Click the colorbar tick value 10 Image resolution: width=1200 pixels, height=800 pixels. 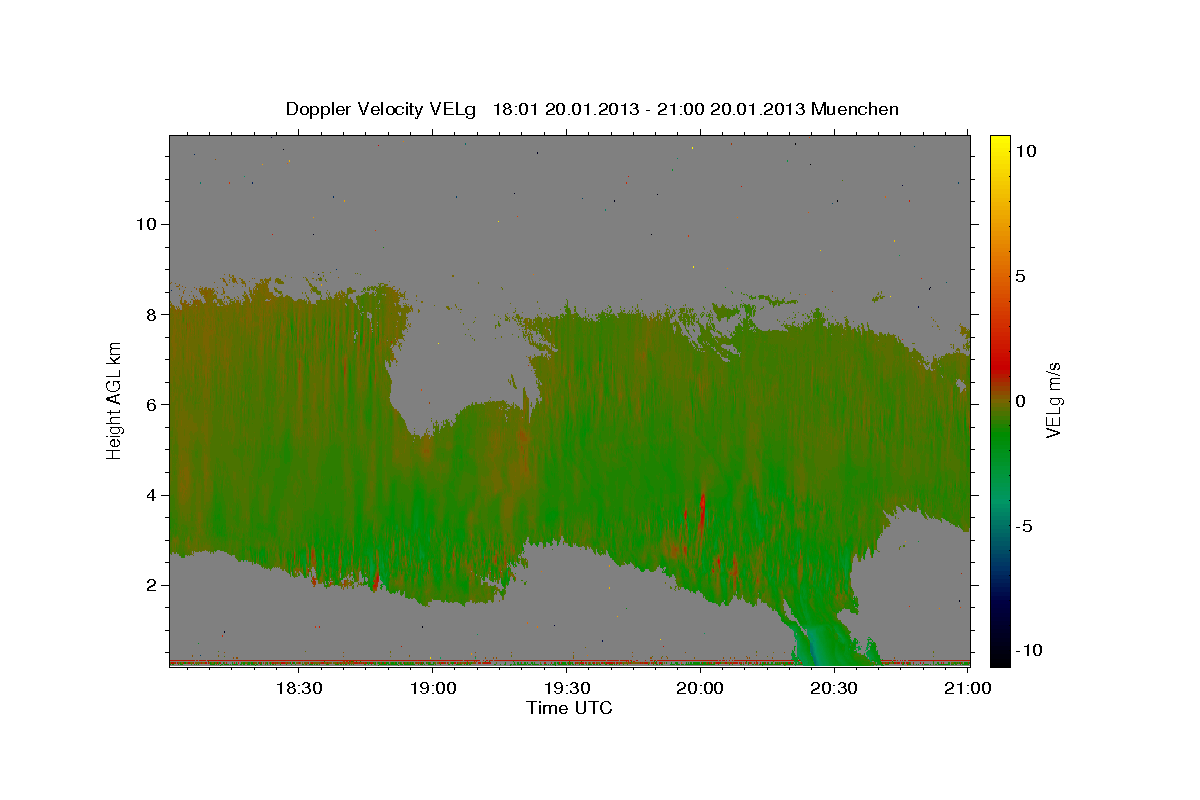pos(1025,151)
